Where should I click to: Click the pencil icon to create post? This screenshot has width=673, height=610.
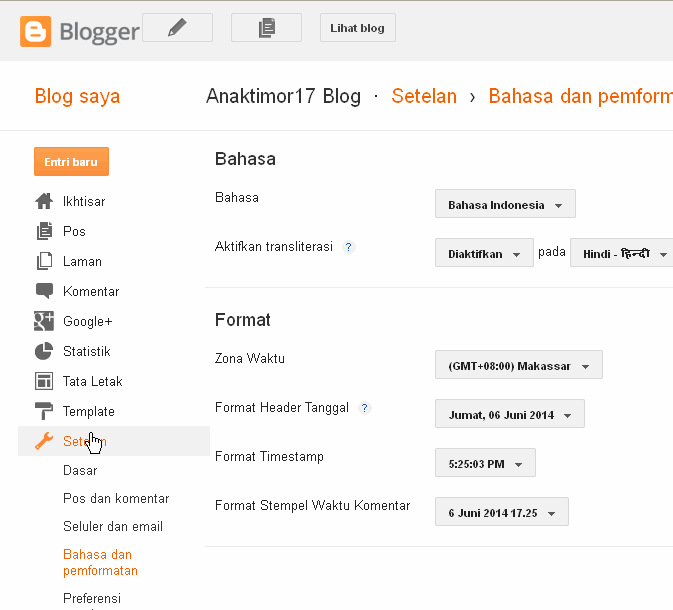pos(177,27)
